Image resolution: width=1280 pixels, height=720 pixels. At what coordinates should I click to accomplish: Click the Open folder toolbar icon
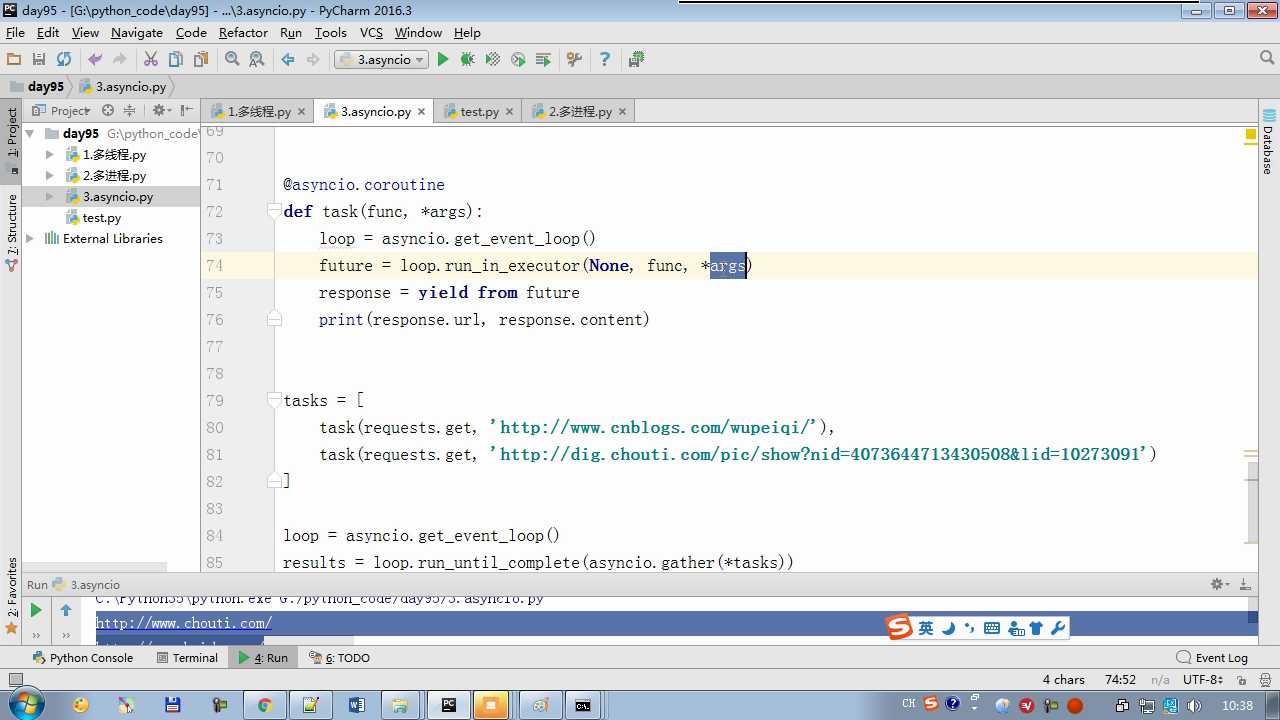14,60
